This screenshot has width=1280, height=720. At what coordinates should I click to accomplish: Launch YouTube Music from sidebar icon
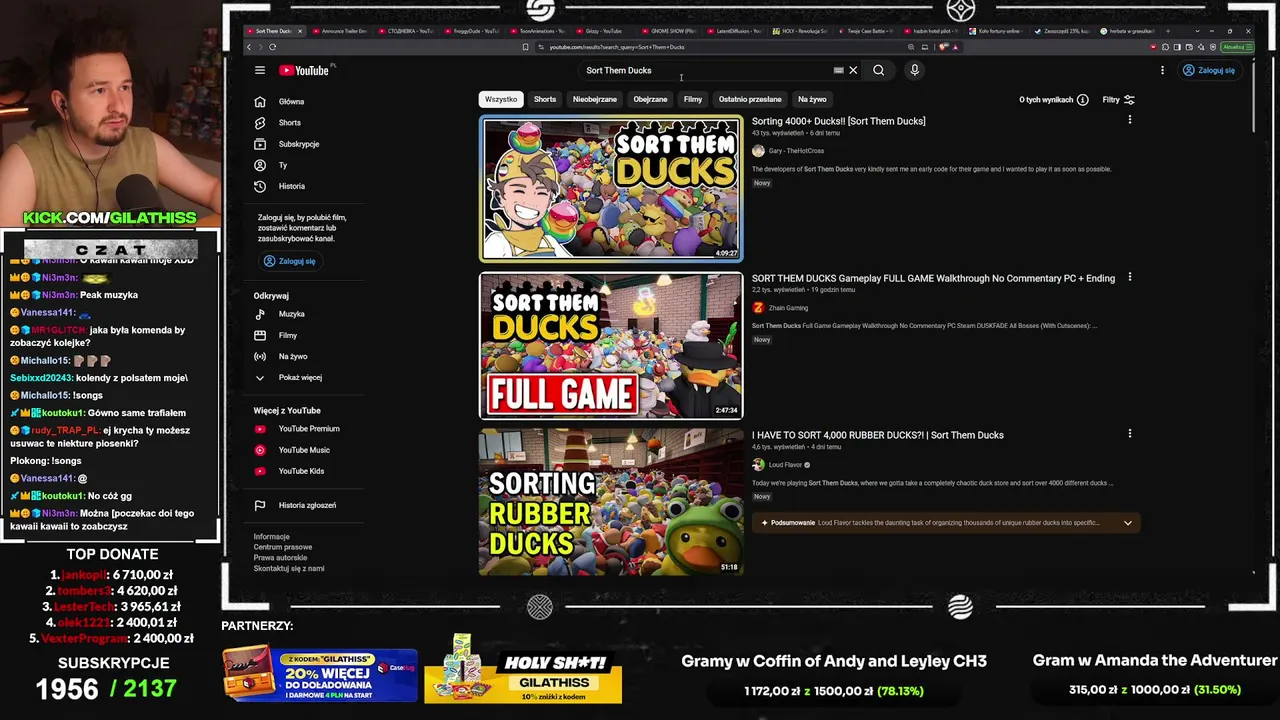click(x=260, y=450)
